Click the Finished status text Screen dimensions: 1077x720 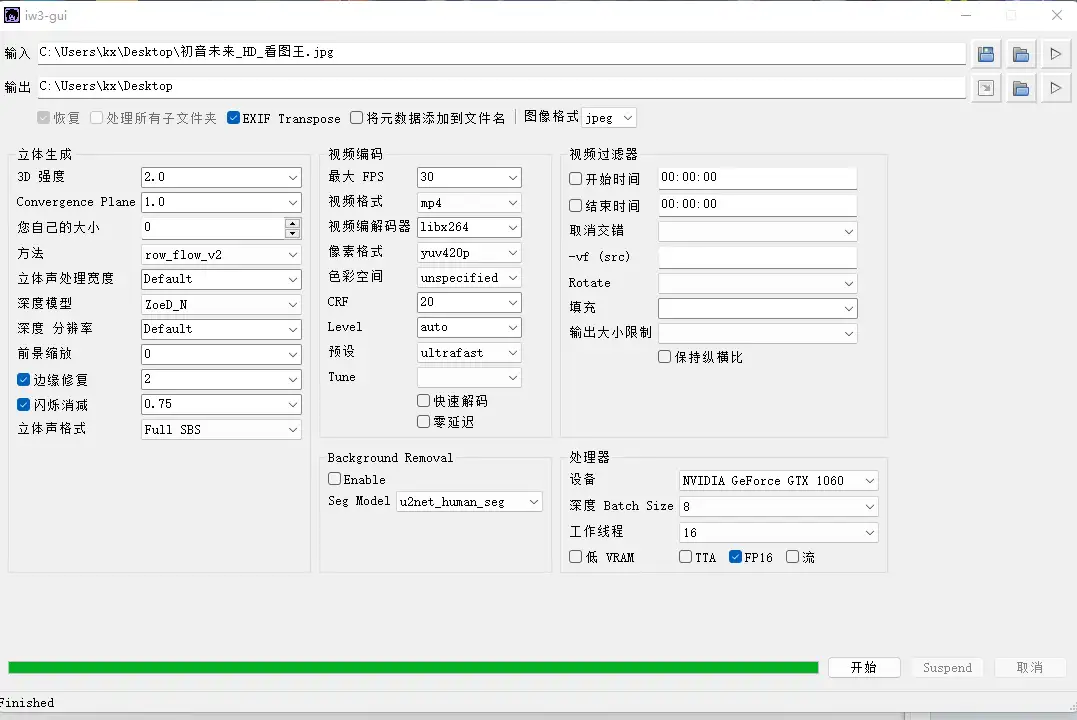tap(27, 703)
